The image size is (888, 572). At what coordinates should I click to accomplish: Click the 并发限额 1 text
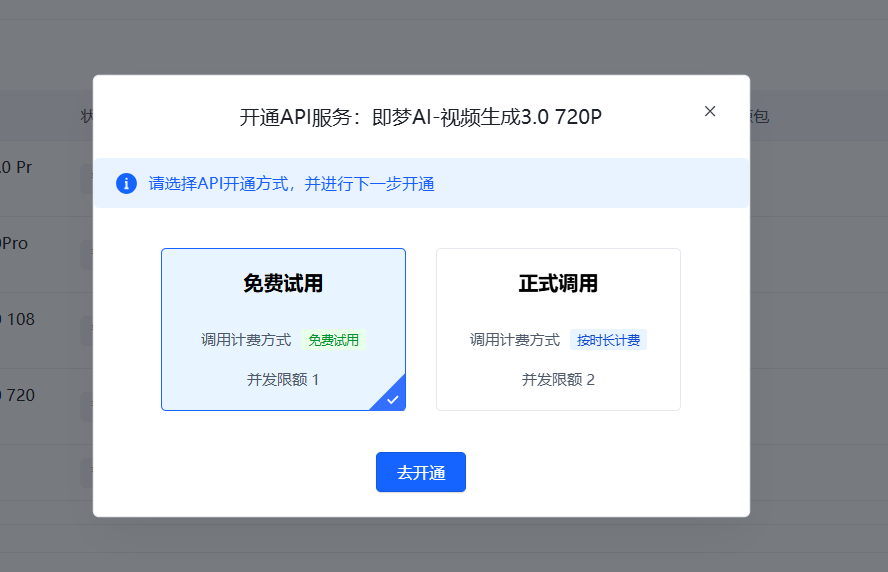tap(283, 379)
